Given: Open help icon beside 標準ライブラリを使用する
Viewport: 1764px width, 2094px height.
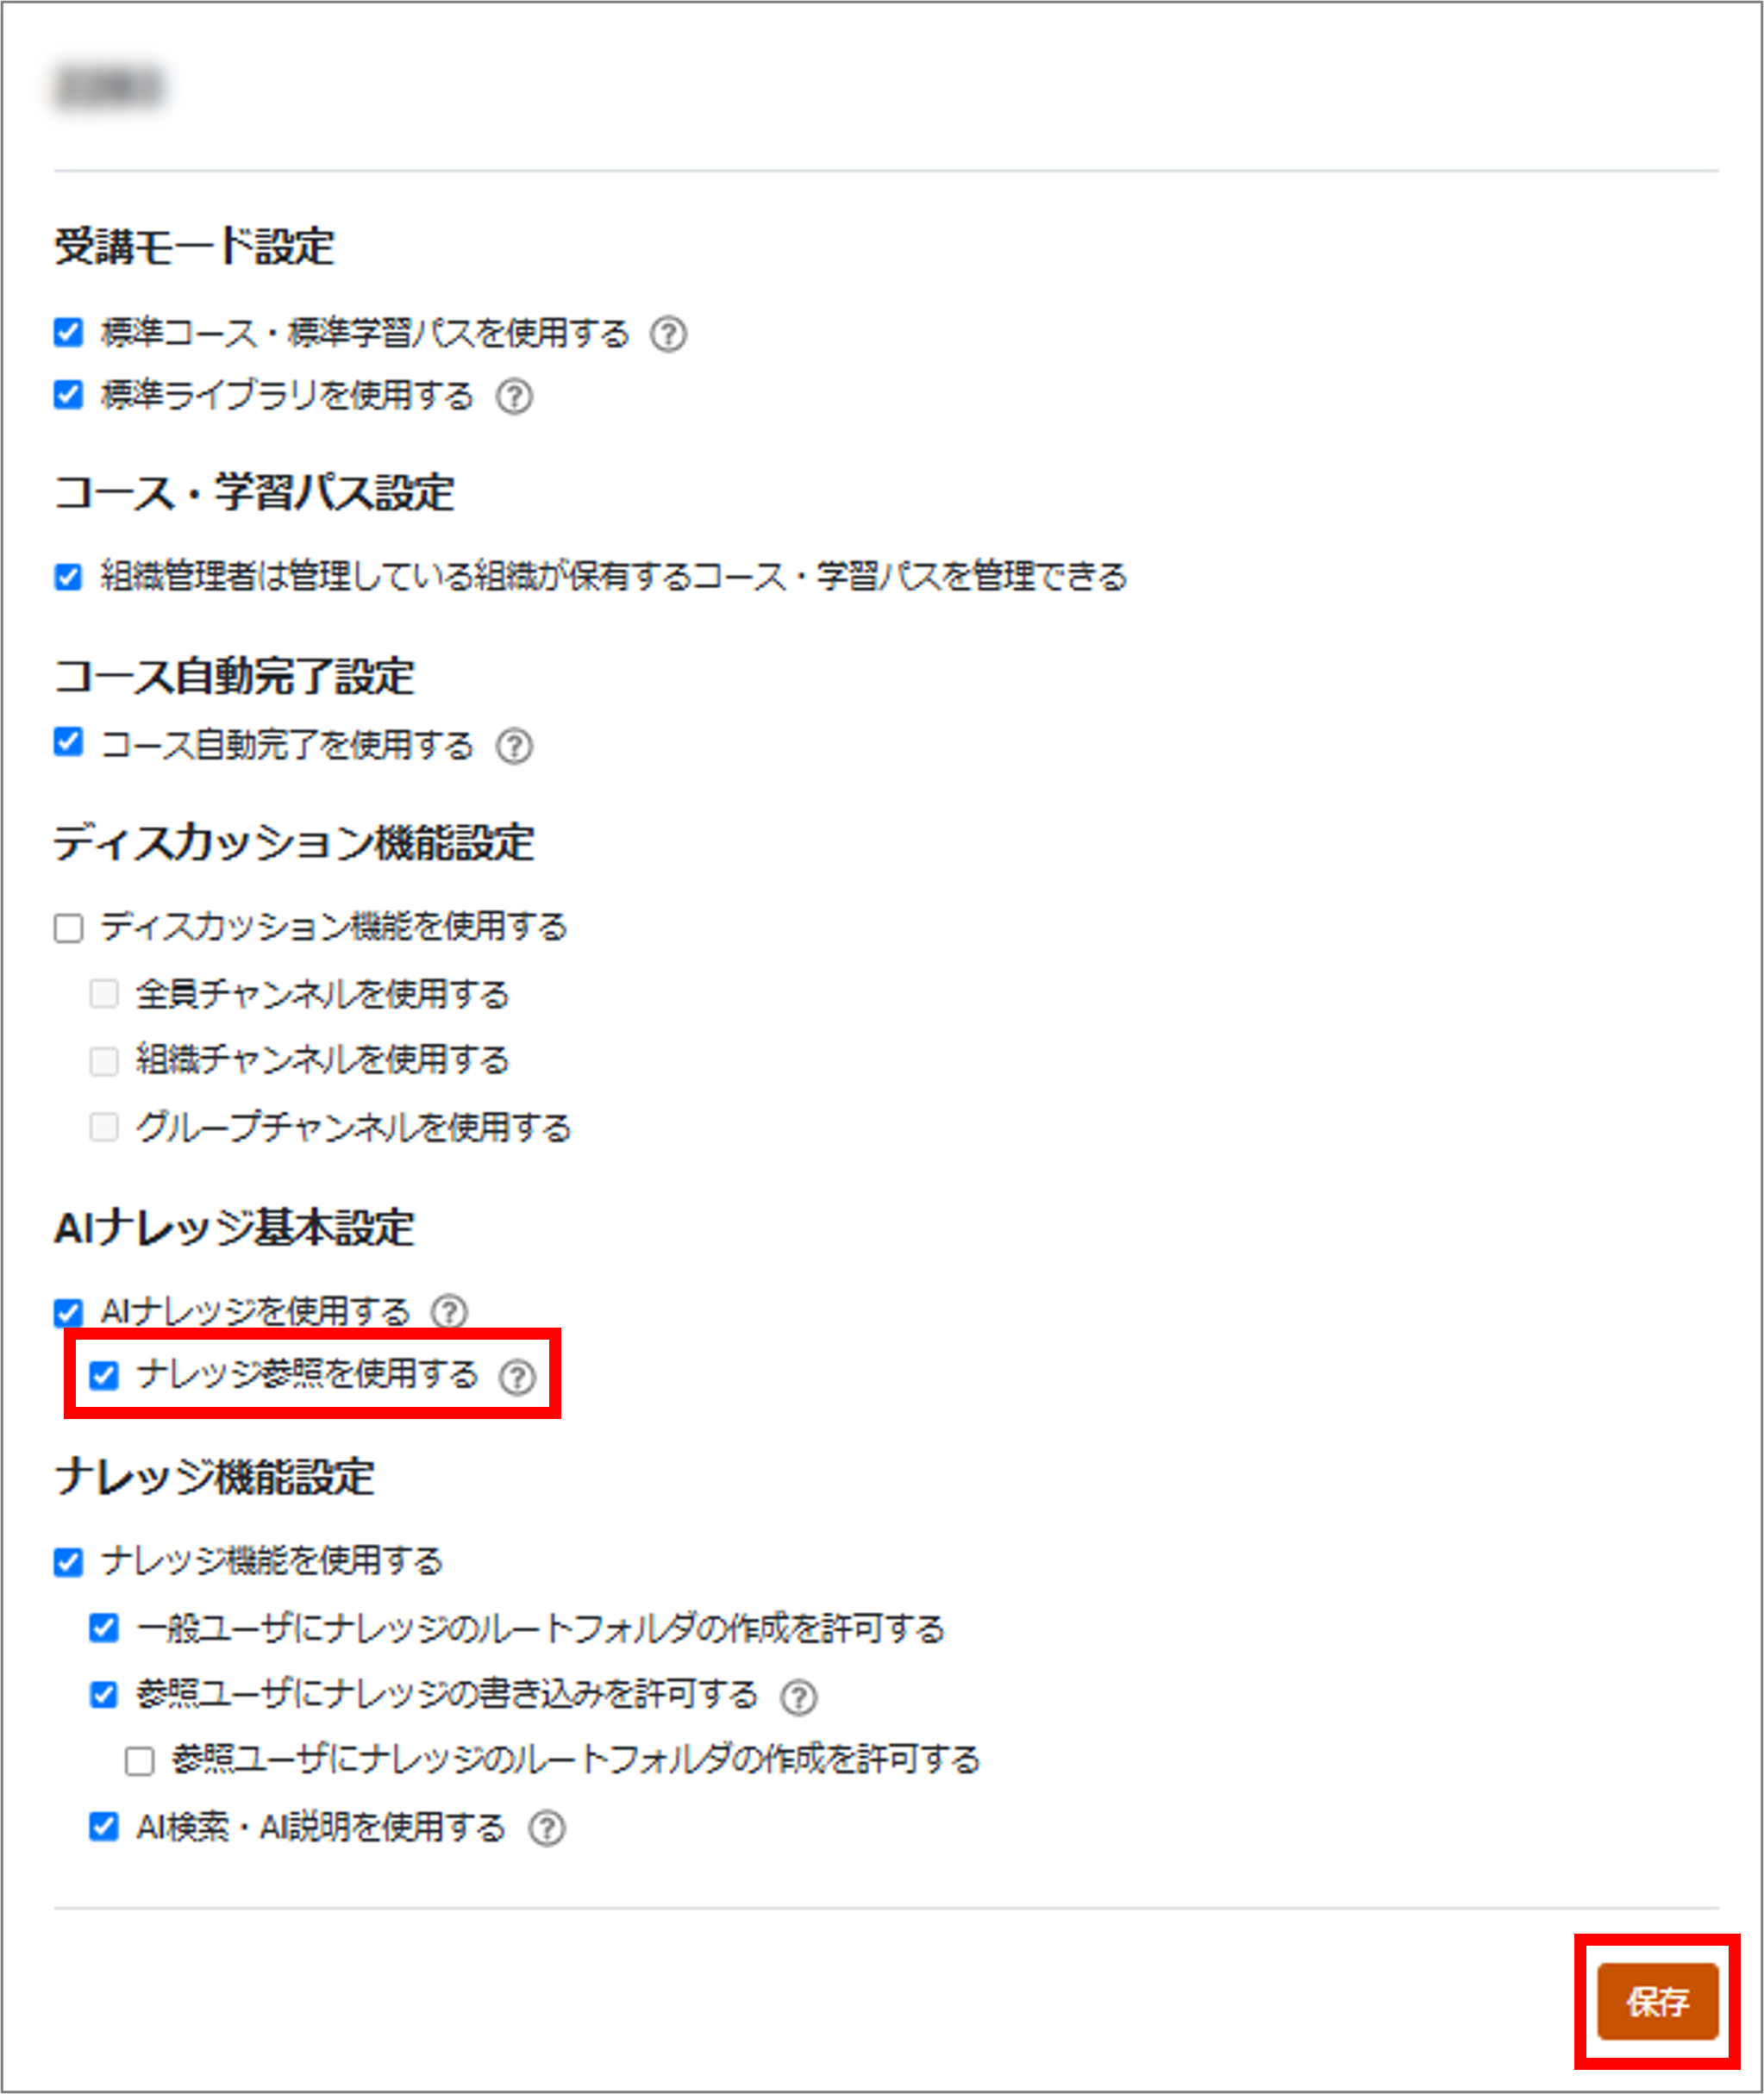Looking at the screenshot, I should [515, 397].
